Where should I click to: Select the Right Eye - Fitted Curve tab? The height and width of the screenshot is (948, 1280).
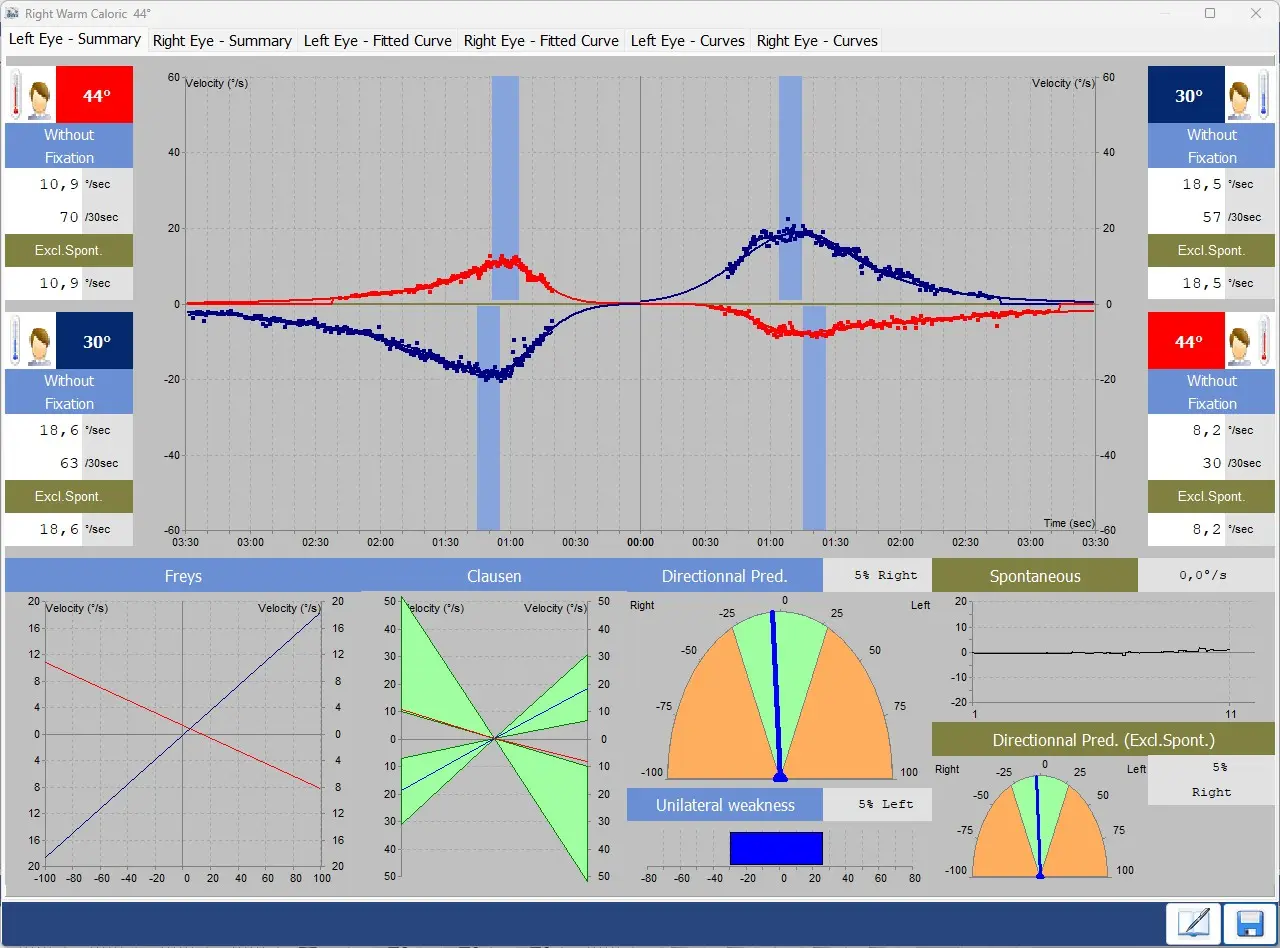click(541, 41)
